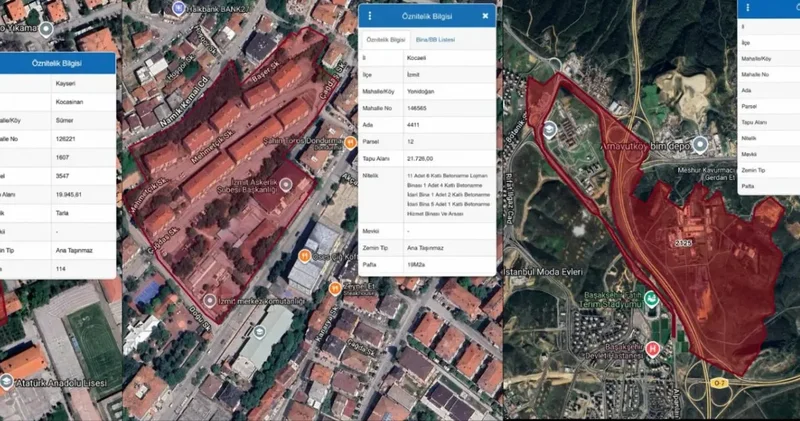Screen dimensions: 800x421
Task: Select the Şahin Toros Dondurma restaurant marker
Action: point(350,142)
